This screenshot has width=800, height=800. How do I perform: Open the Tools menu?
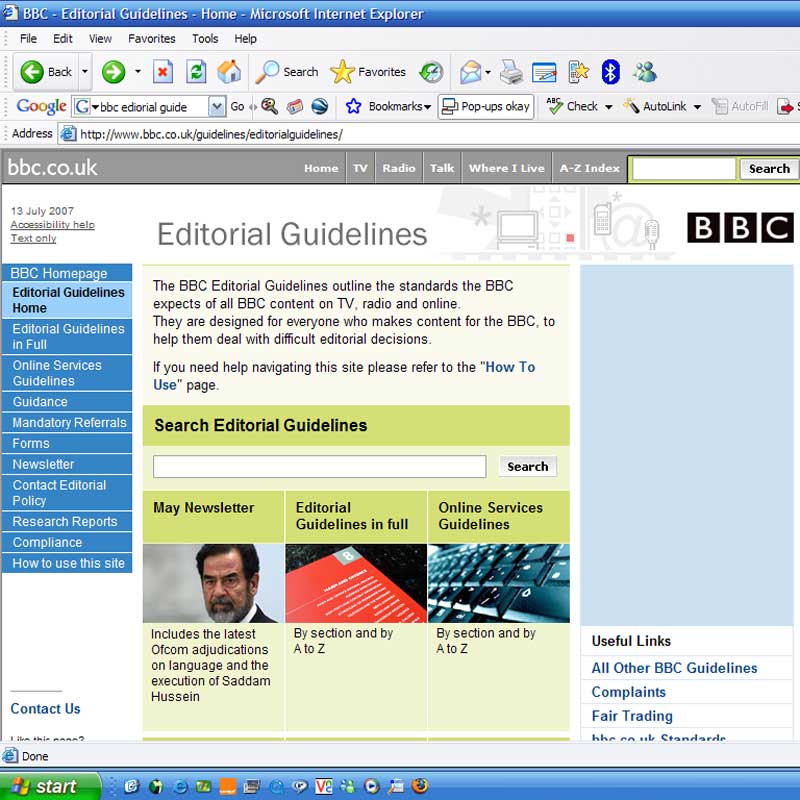(205, 38)
